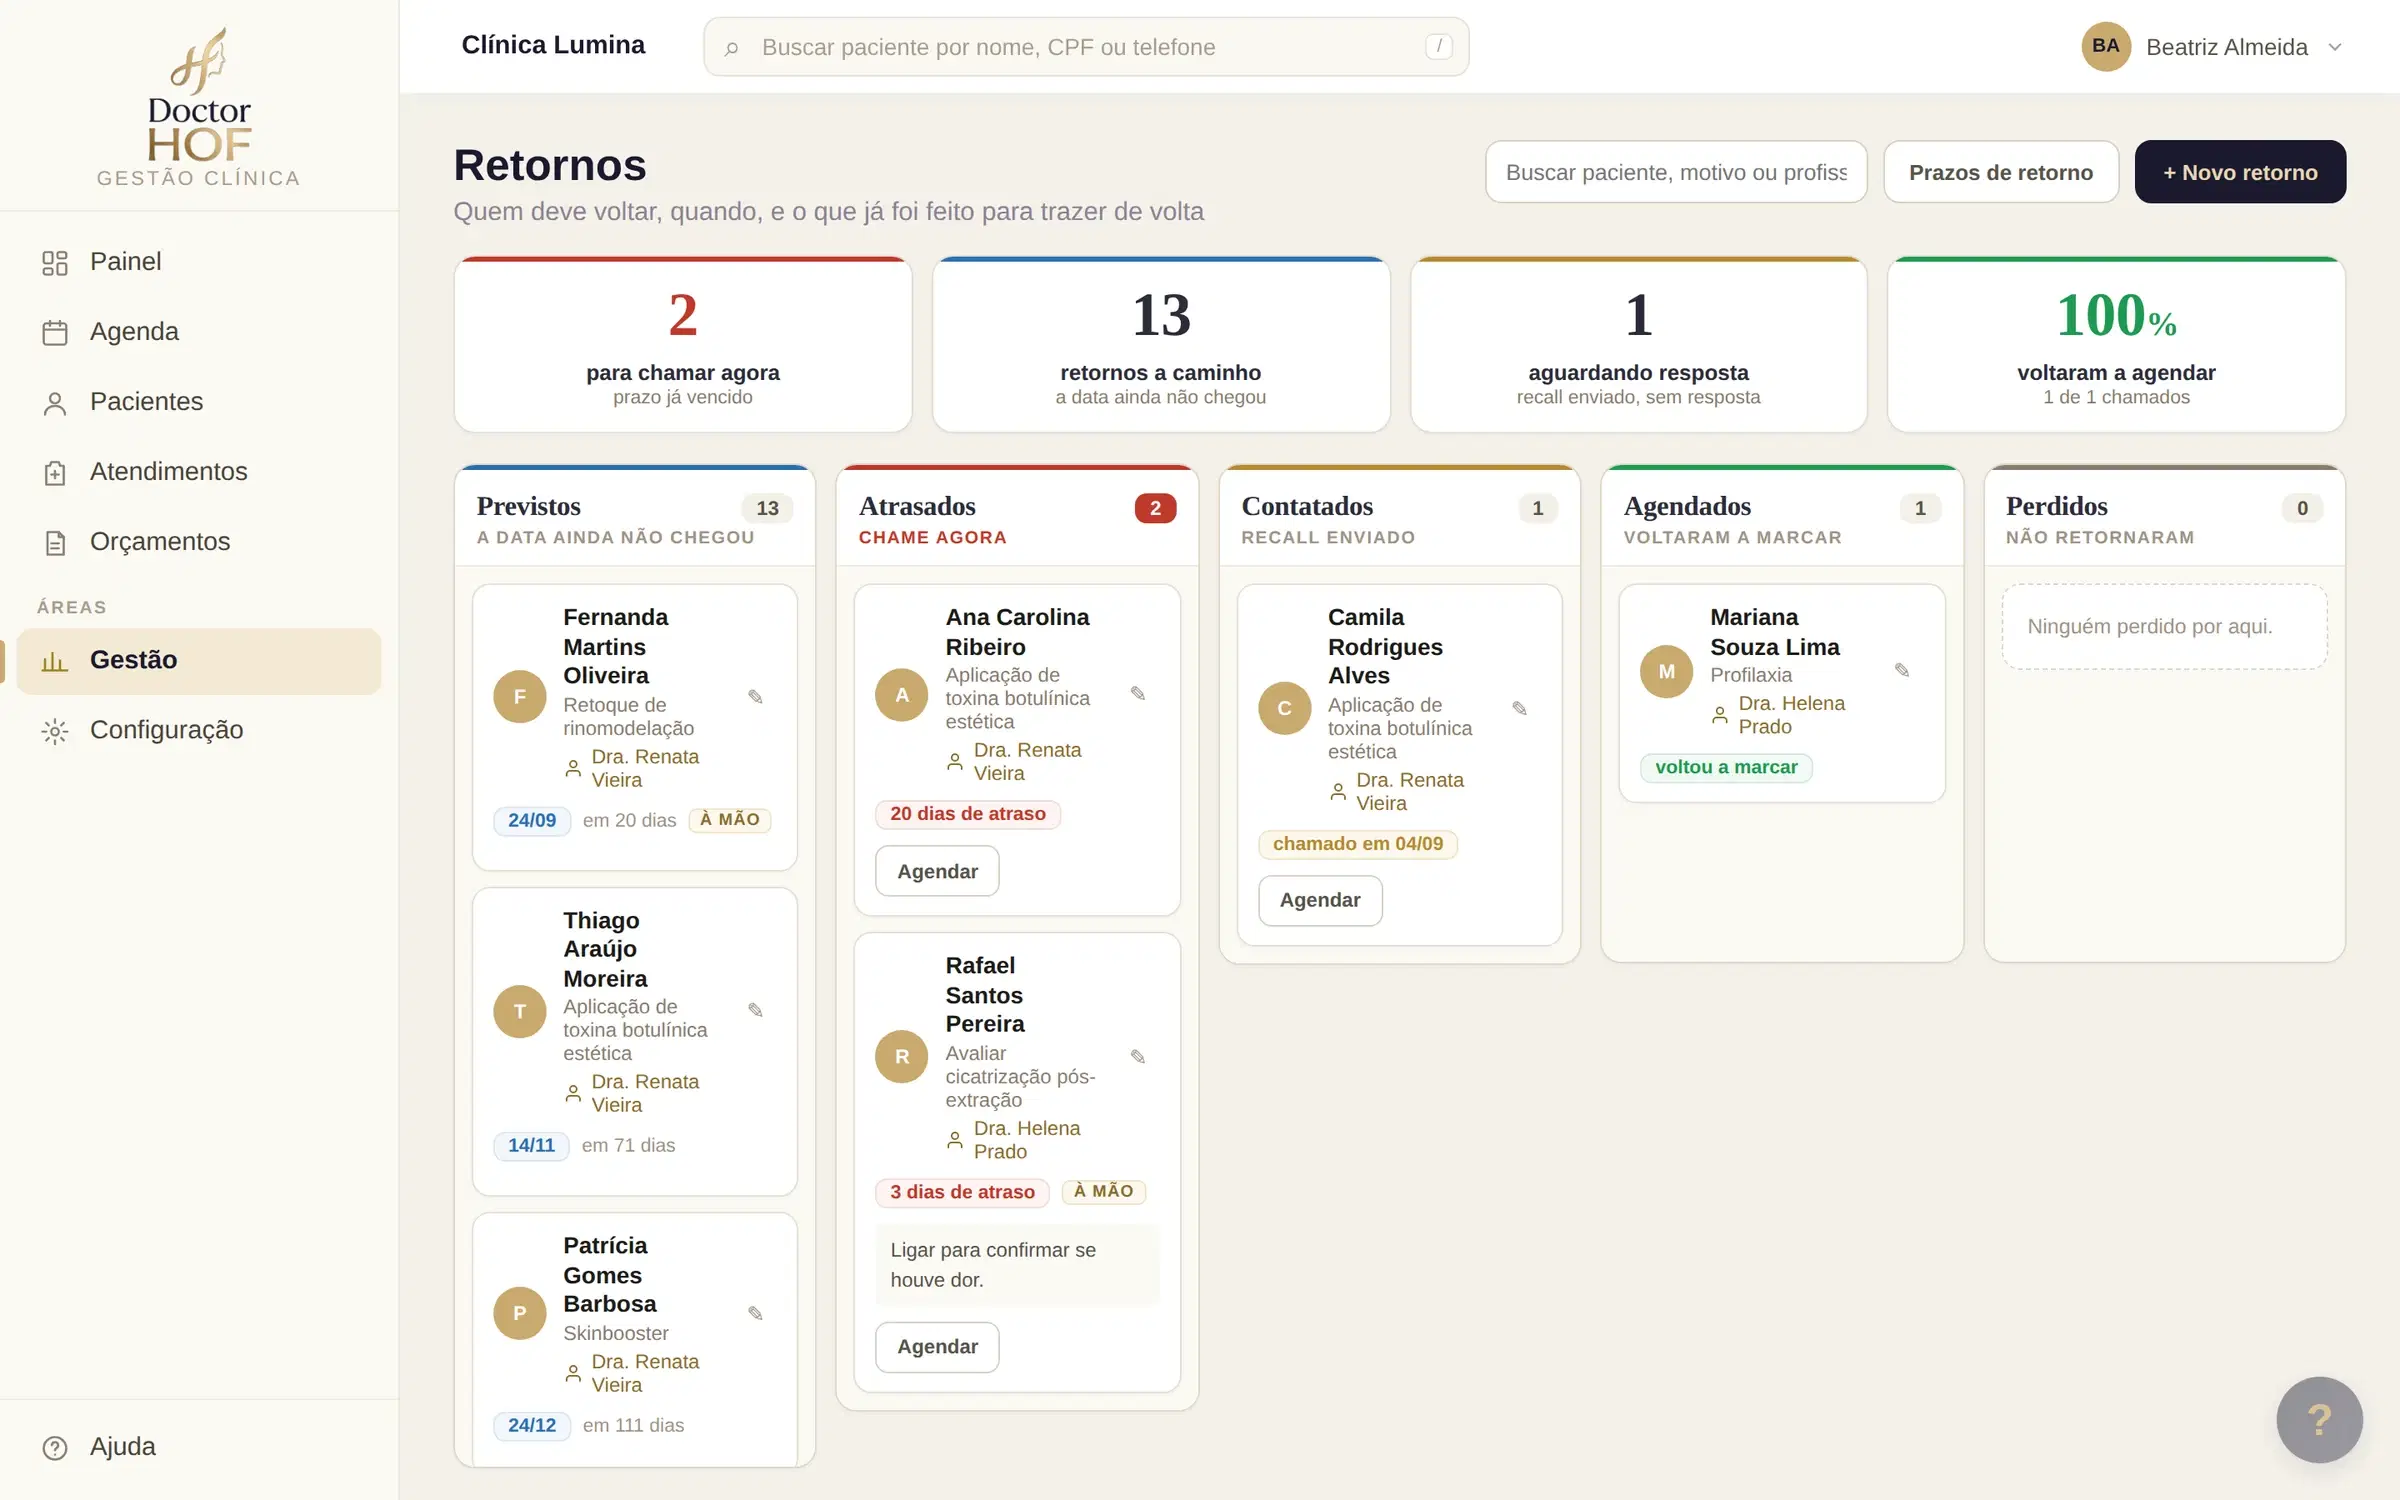Viewport: 2400px width, 1500px height.
Task: Click the 'chamado em 04/09' badge
Action: (x=1358, y=845)
